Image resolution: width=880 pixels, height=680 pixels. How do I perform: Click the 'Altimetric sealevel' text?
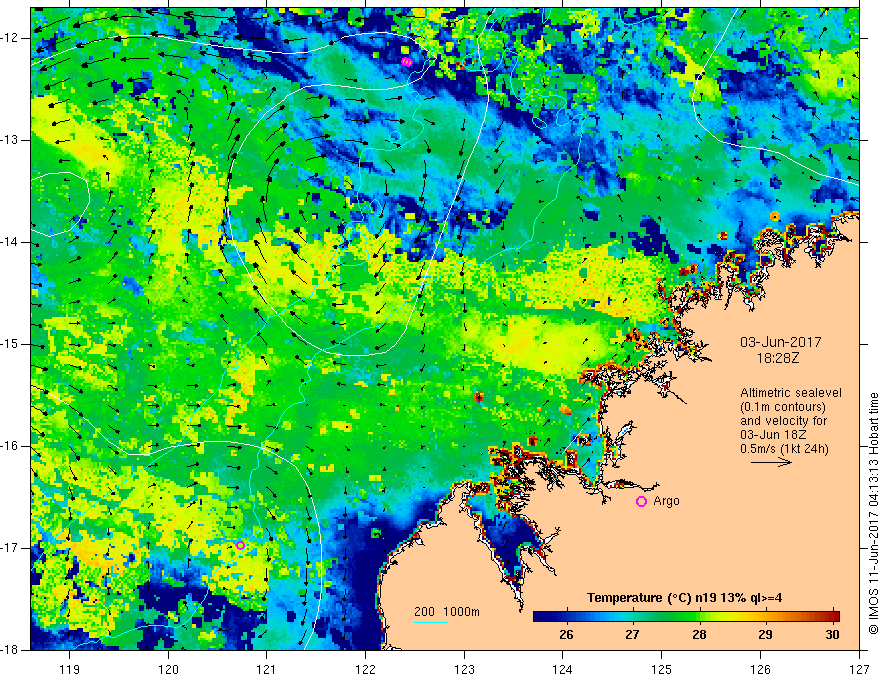[x=791, y=393]
